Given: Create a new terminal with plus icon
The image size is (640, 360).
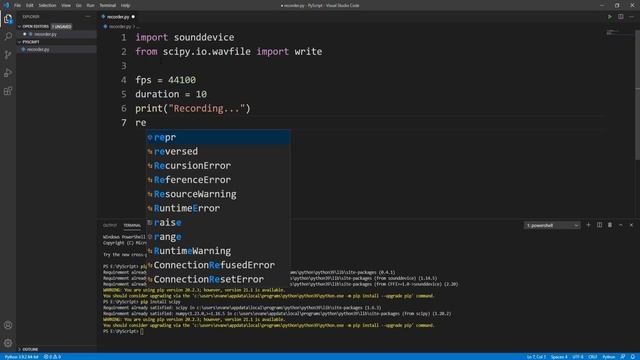Looking at the screenshot, I should tap(588, 225).
